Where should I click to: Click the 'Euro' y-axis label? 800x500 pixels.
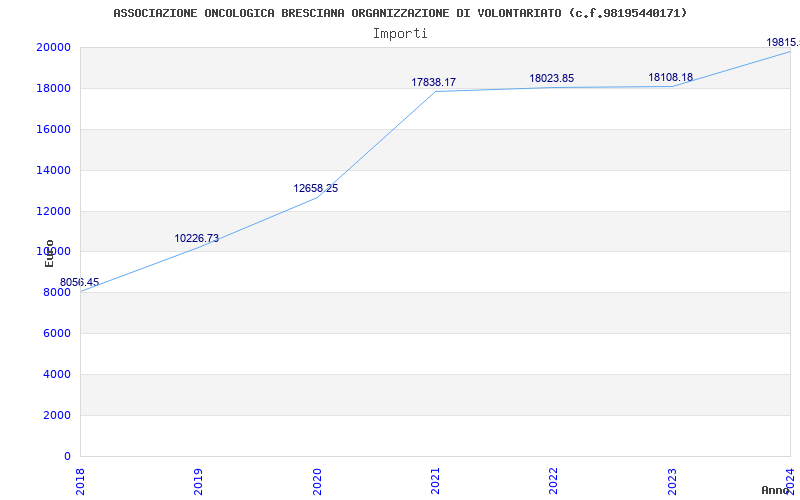pyautogui.click(x=49, y=253)
